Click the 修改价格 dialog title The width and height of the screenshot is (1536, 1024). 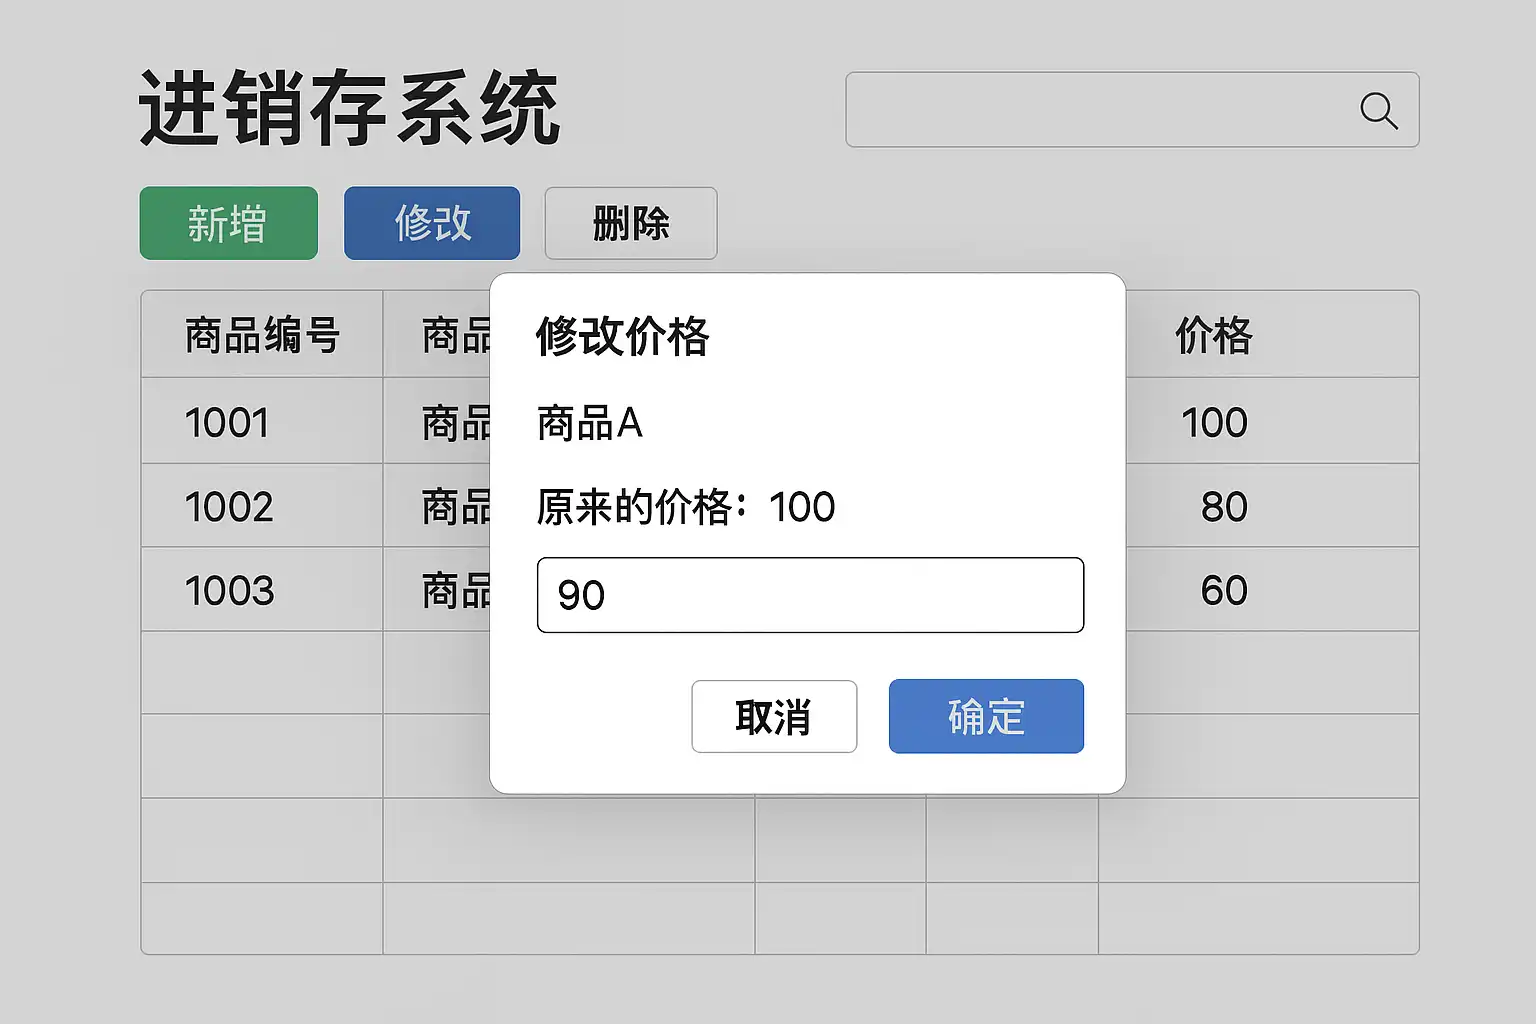click(622, 336)
